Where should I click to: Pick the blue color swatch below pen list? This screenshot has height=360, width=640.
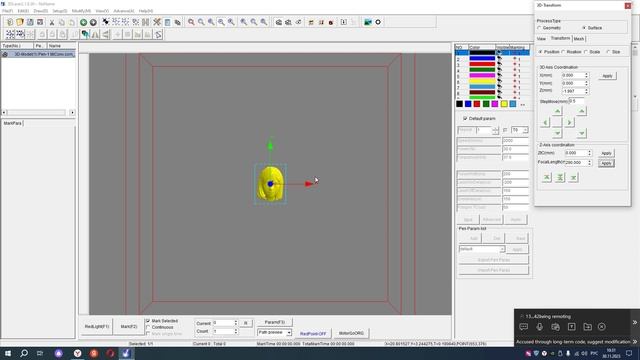[x=468, y=104]
